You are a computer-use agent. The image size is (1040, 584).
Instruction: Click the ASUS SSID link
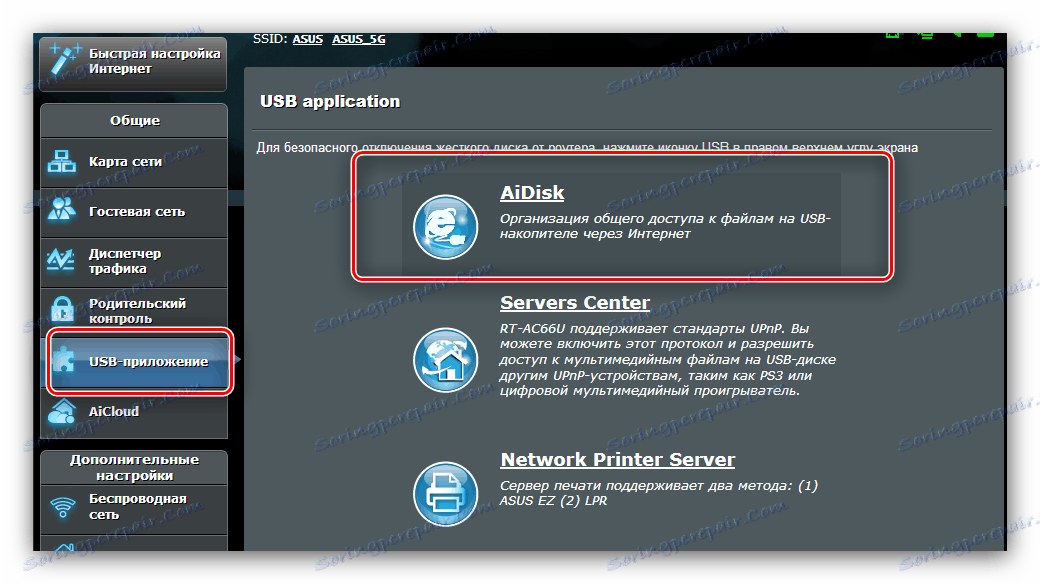[x=307, y=39]
